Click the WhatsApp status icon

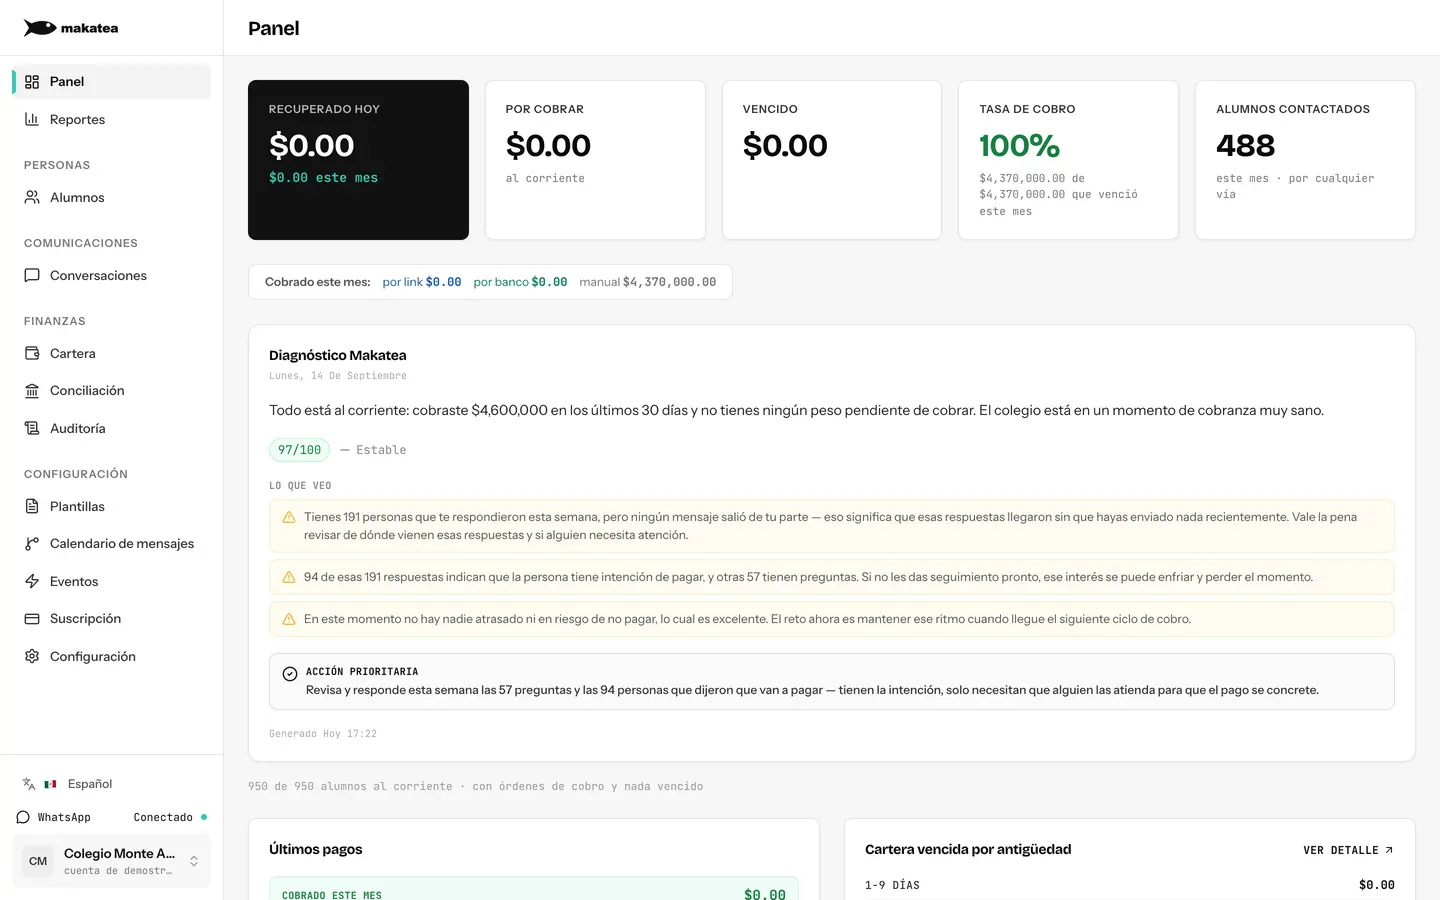(x=23, y=817)
